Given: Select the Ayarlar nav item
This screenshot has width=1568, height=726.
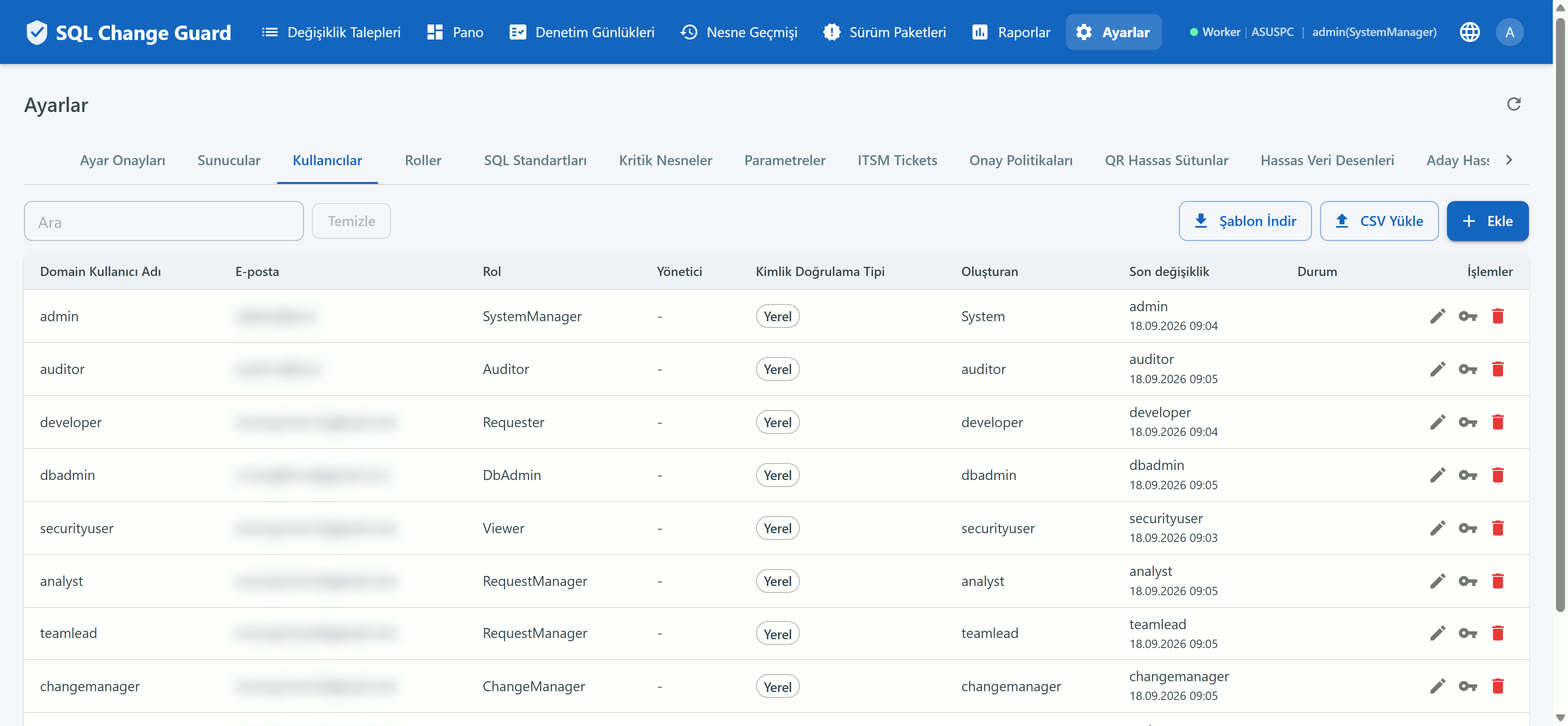Looking at the screenshot, I should point(1113,32).
